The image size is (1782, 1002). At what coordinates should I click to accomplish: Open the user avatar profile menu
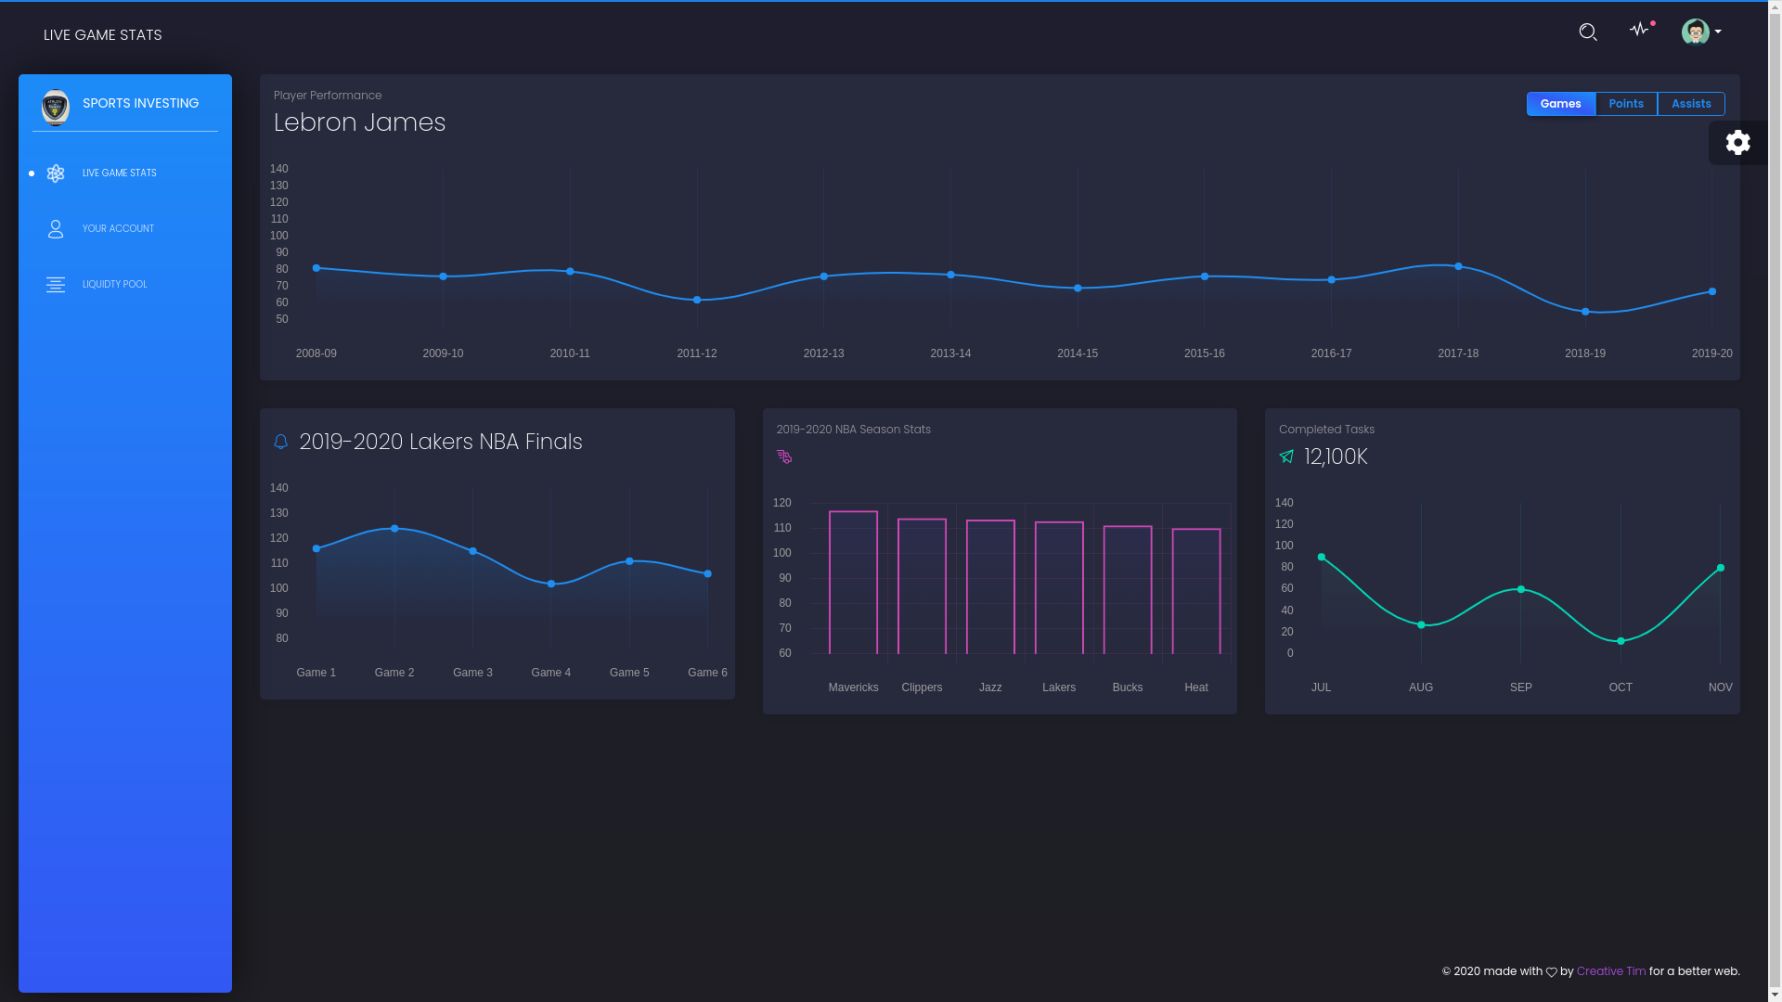pos(1700,32)
